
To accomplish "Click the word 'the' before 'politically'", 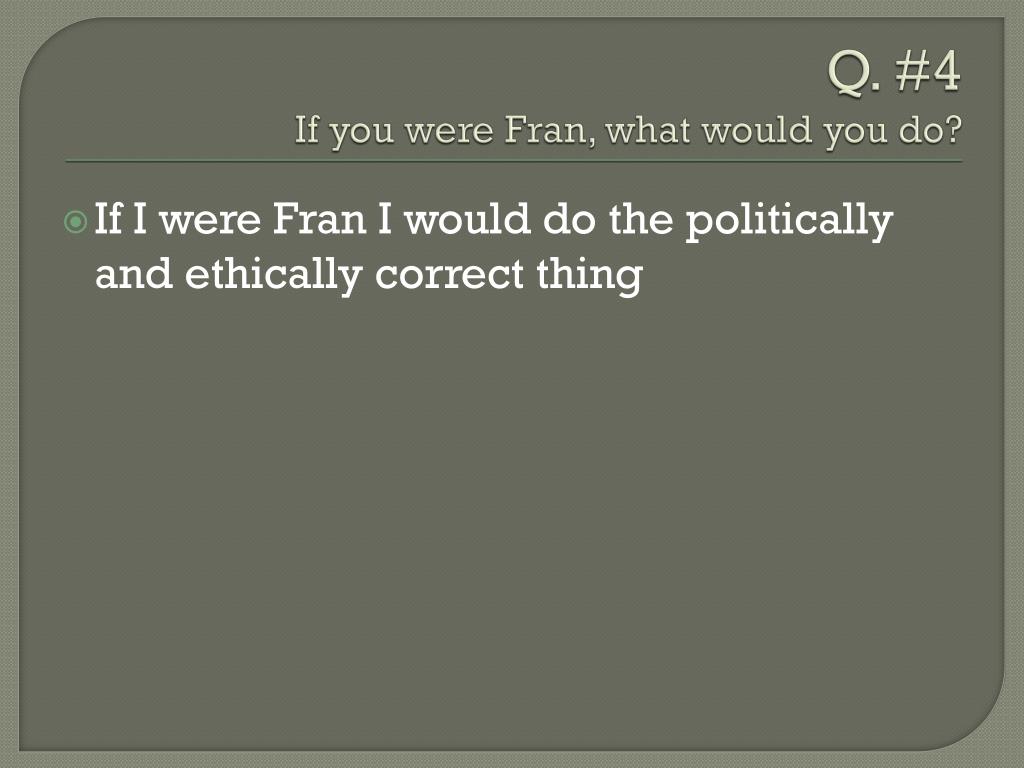I will click(641, 219).
